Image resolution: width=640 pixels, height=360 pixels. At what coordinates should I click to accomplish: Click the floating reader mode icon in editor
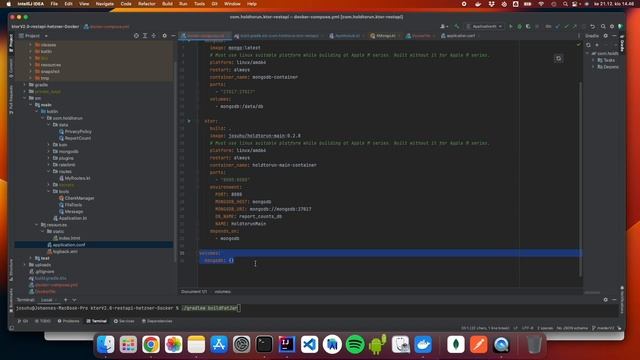[x=558, y=58]
